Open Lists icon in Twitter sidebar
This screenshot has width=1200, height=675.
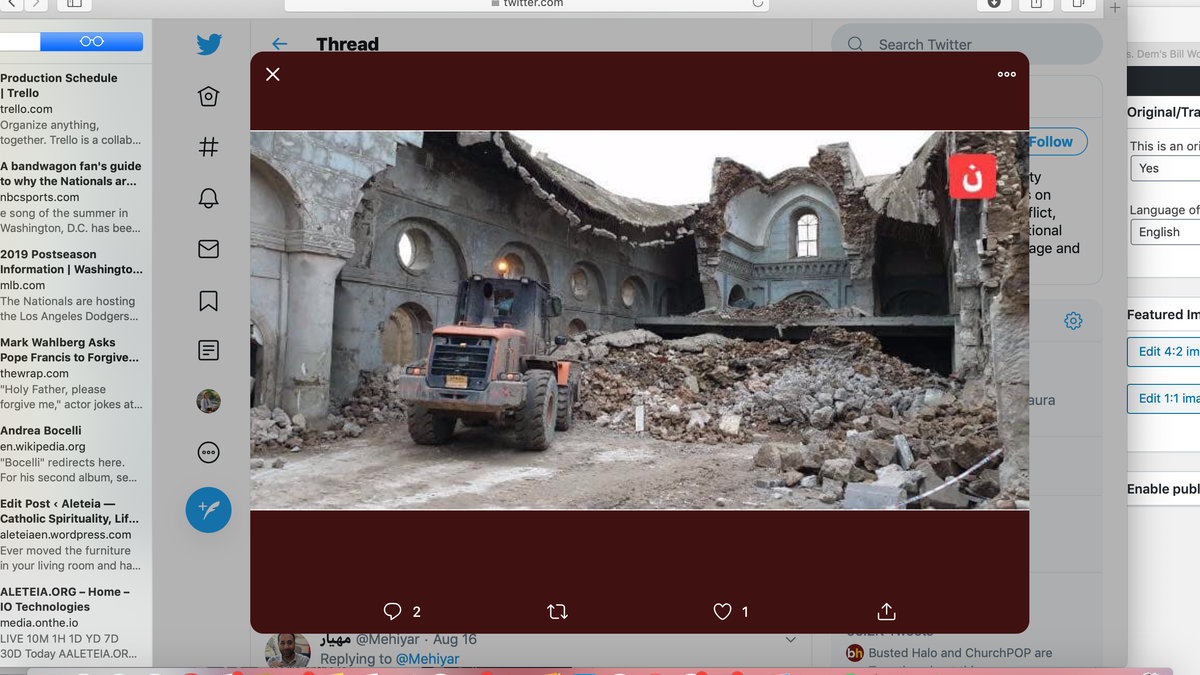(208, 351)
